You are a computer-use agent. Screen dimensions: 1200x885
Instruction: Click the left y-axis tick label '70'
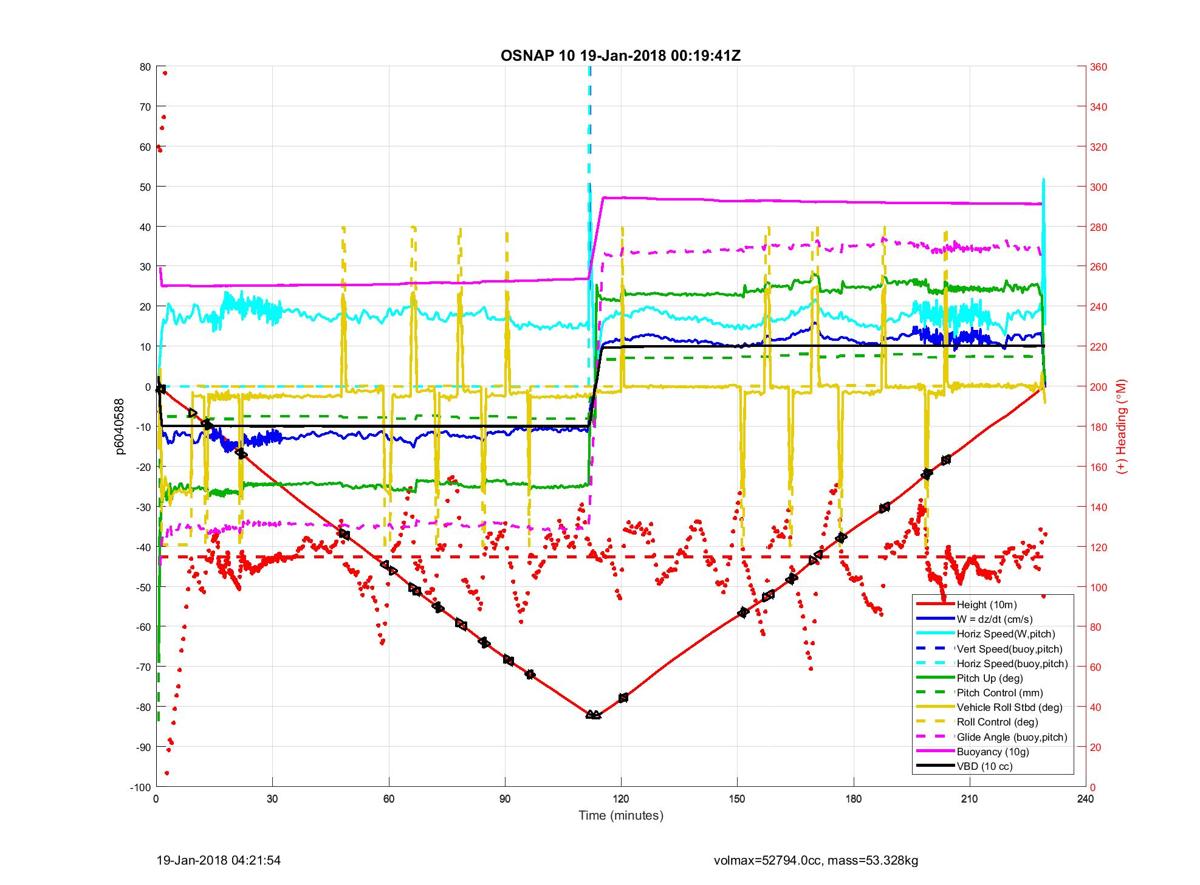point(144,107)
